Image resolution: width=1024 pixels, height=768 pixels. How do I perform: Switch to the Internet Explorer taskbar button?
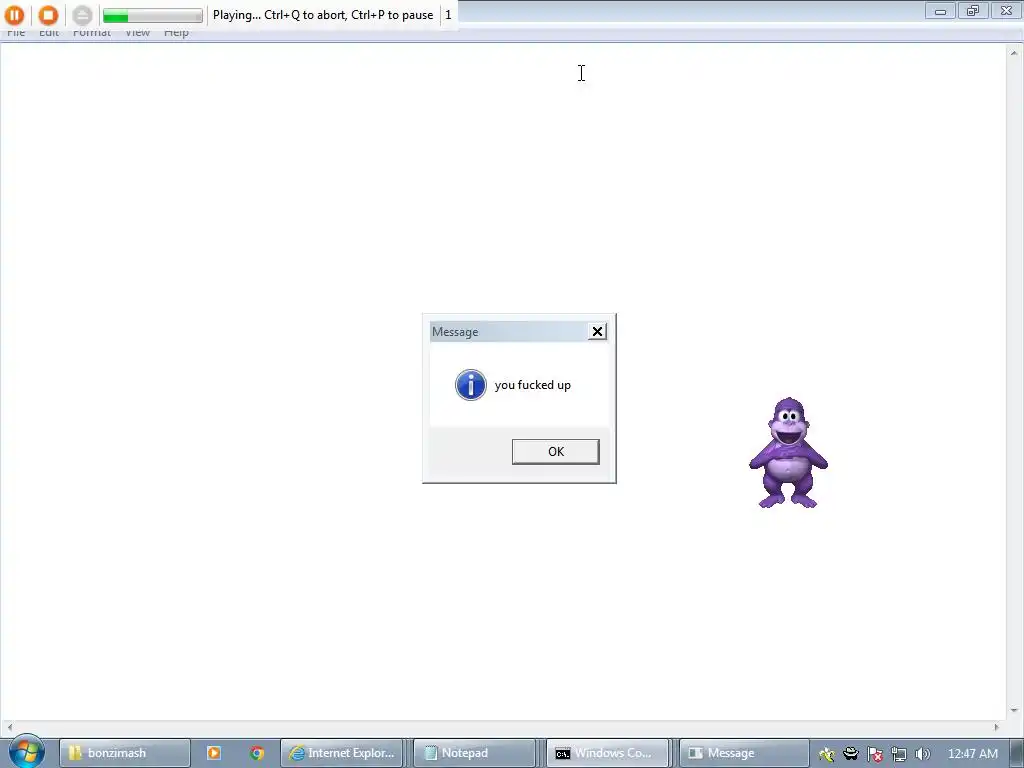pos(344,753)
